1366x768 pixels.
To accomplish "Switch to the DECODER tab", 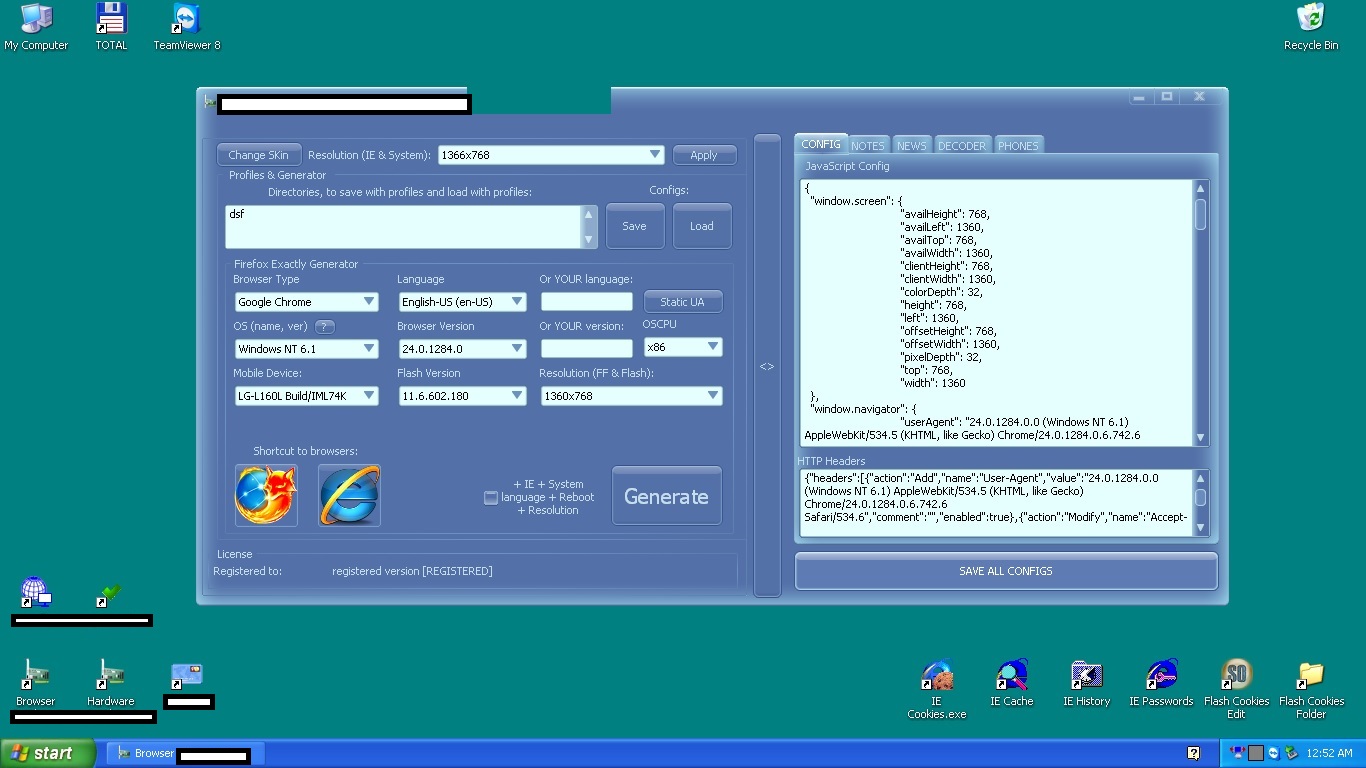I will pos(962,145).
